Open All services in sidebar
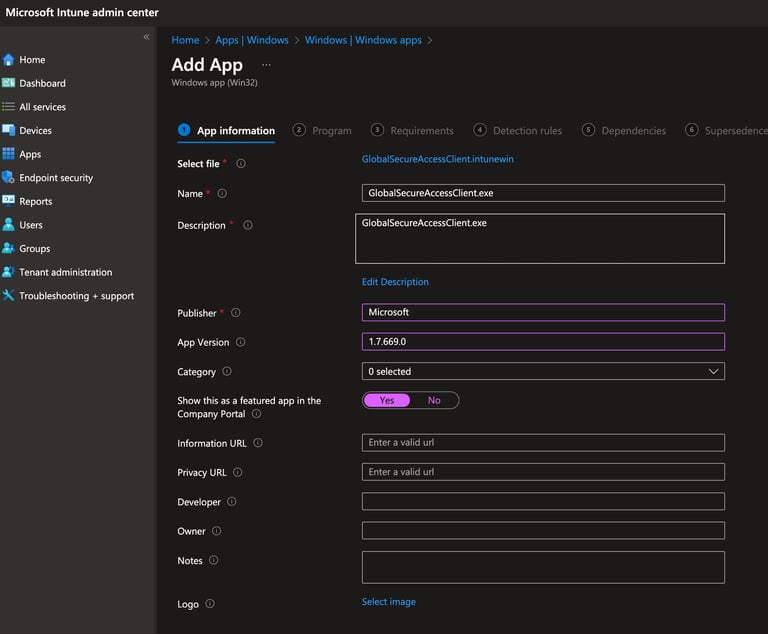768x634 pixels. click(42, 107)
